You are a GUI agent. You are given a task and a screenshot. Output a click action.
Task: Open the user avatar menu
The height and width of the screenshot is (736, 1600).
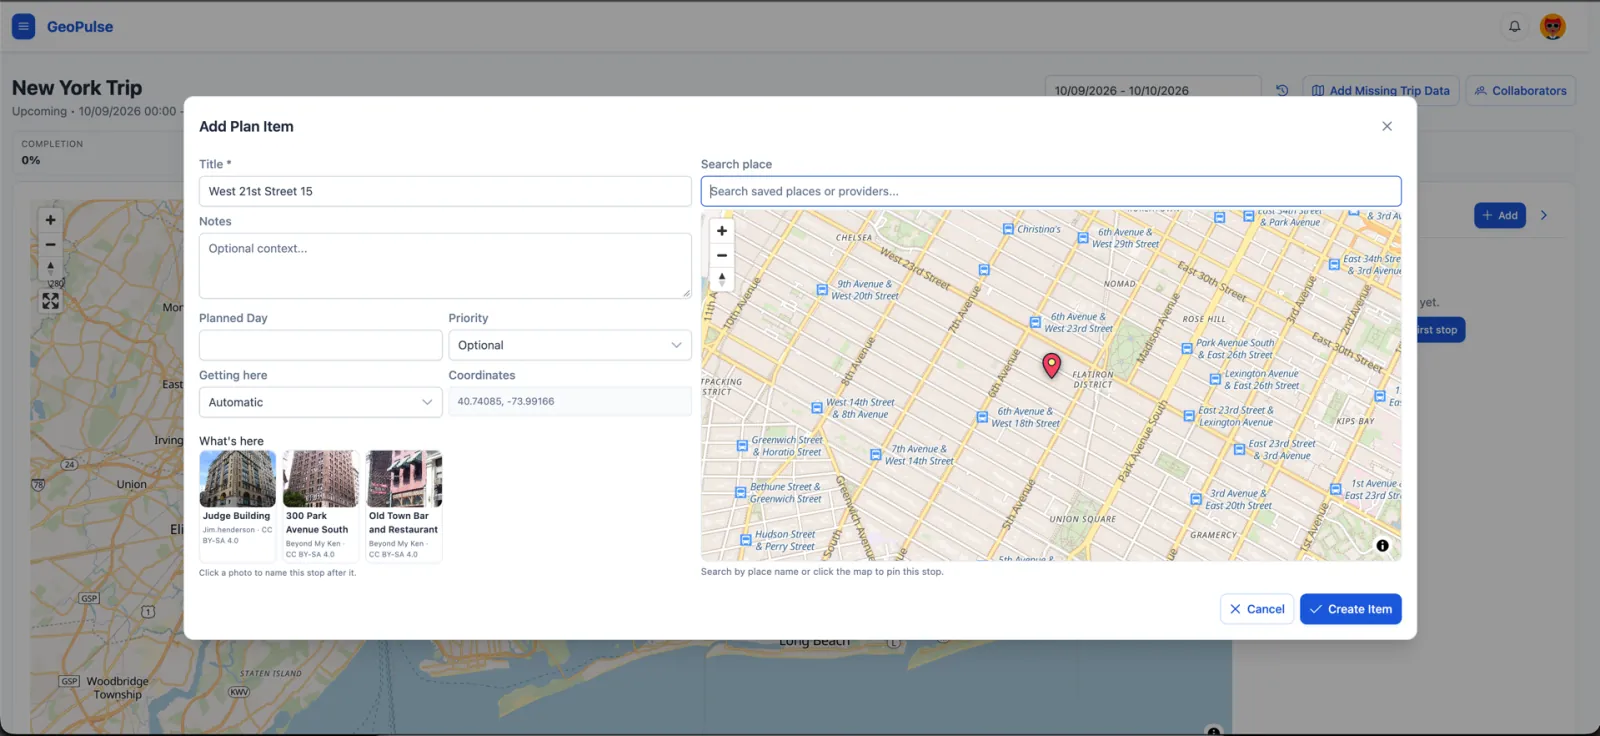1552,26
